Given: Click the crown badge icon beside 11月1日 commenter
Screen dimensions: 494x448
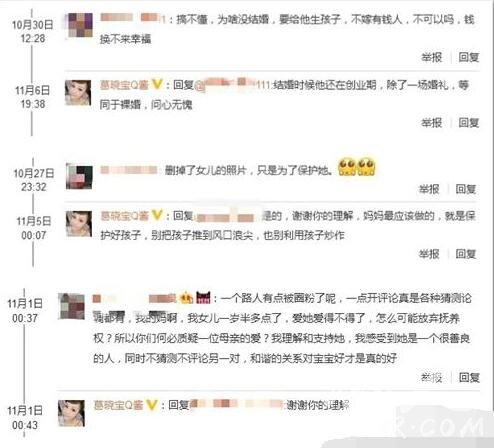Looking at the screenshot, I should pyautogui.click(x=186, y=298).
